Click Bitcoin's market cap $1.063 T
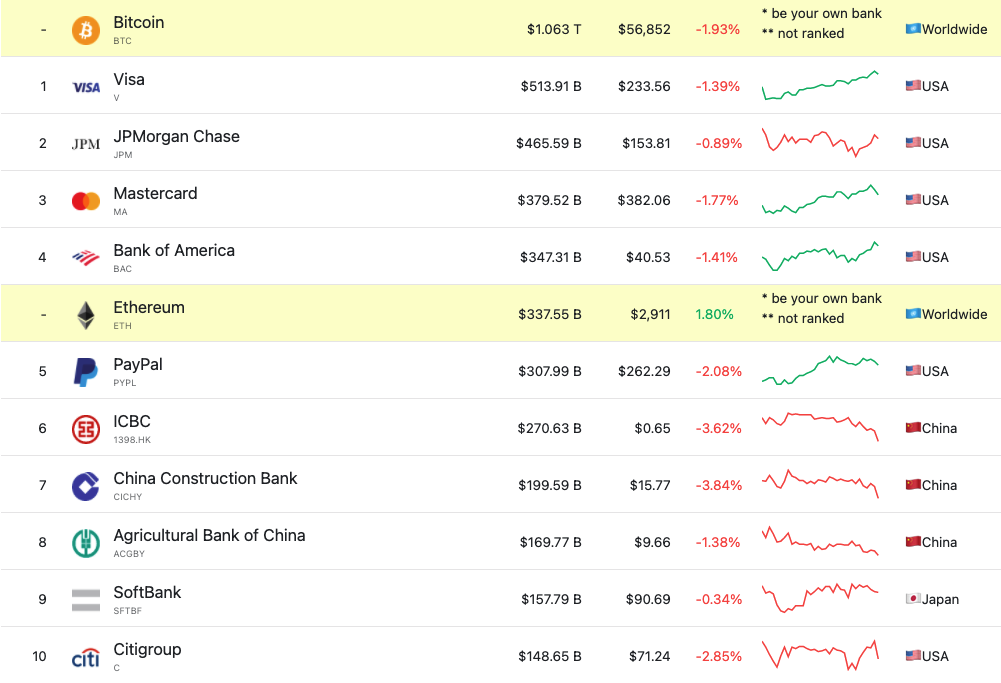Screen dimensions: 1001x683 point(554,29)
